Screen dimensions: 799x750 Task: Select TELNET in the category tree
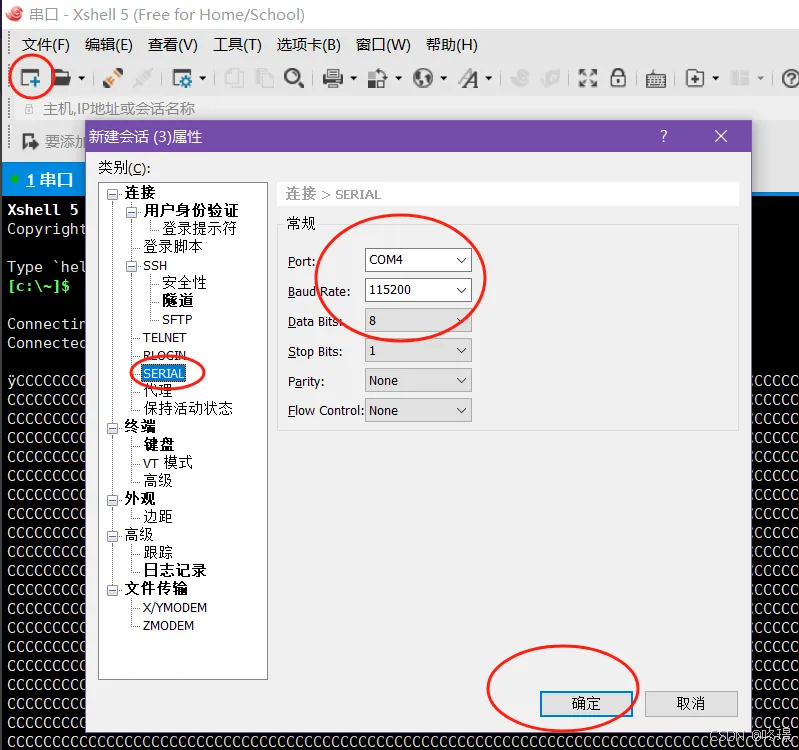pyautogui.click(x=164, y=338)
